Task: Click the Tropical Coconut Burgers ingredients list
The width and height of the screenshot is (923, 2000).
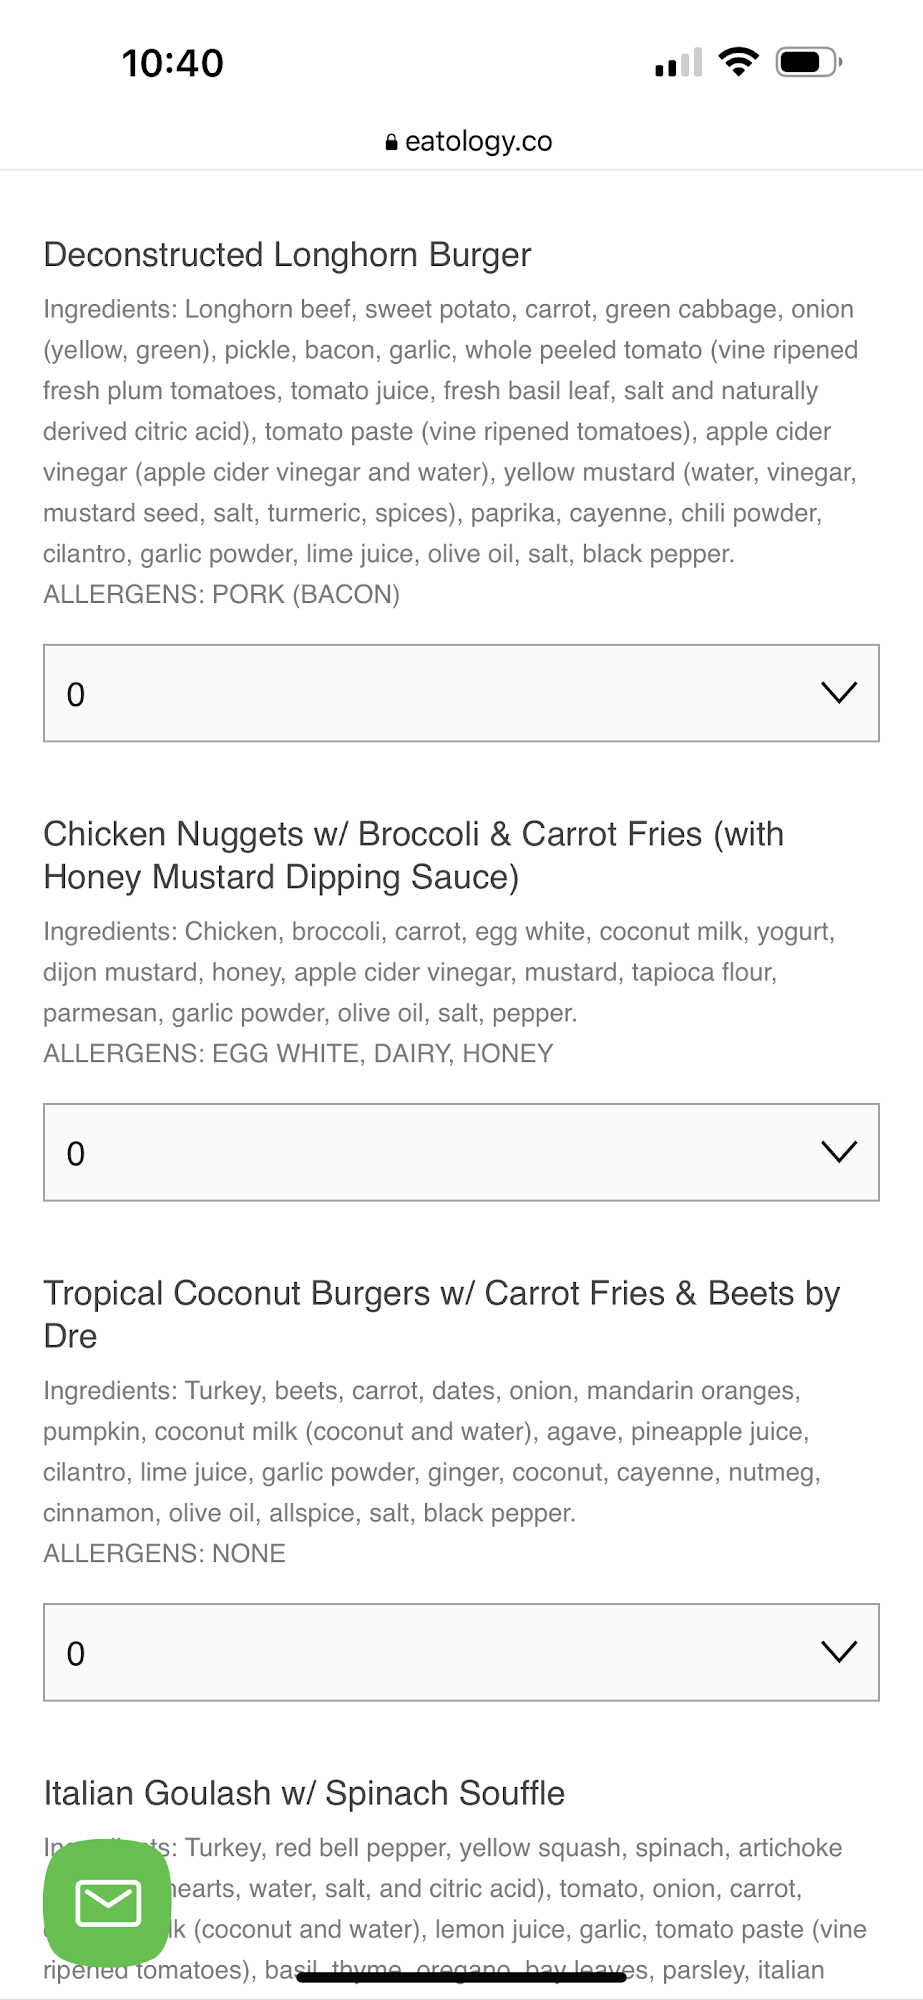Action: pyautogui.click(x=432, y=1451)
